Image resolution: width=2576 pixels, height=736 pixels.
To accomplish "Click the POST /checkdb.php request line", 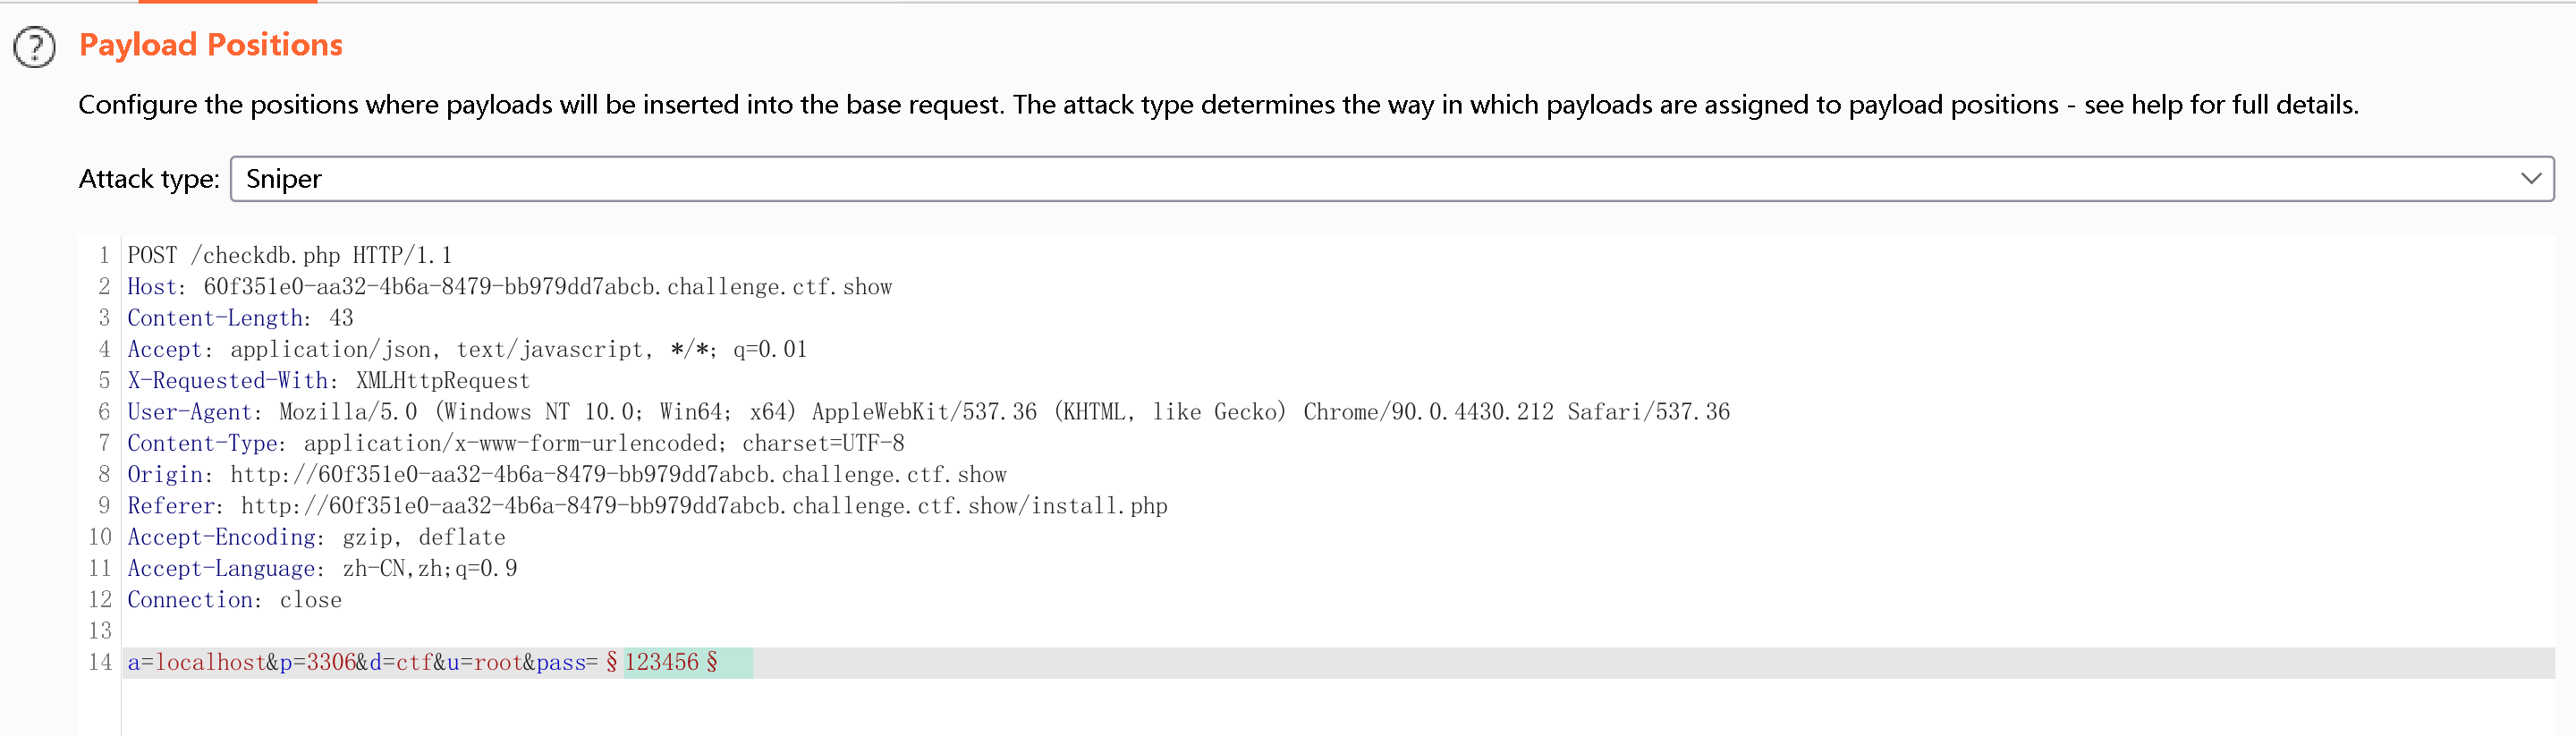I will click(x=289, y=256).
